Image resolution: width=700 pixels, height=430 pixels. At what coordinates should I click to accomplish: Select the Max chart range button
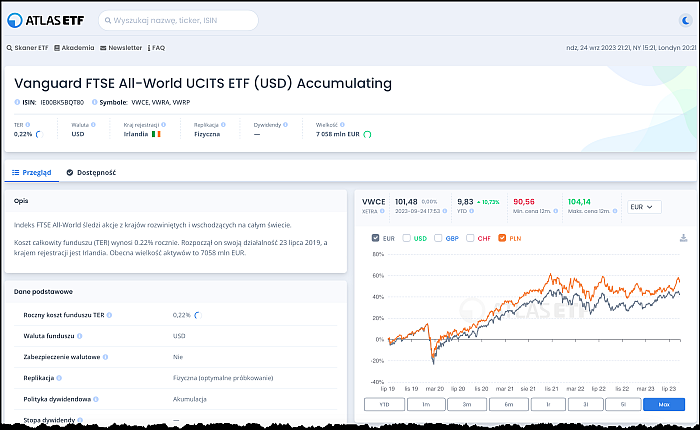point(664,404)
